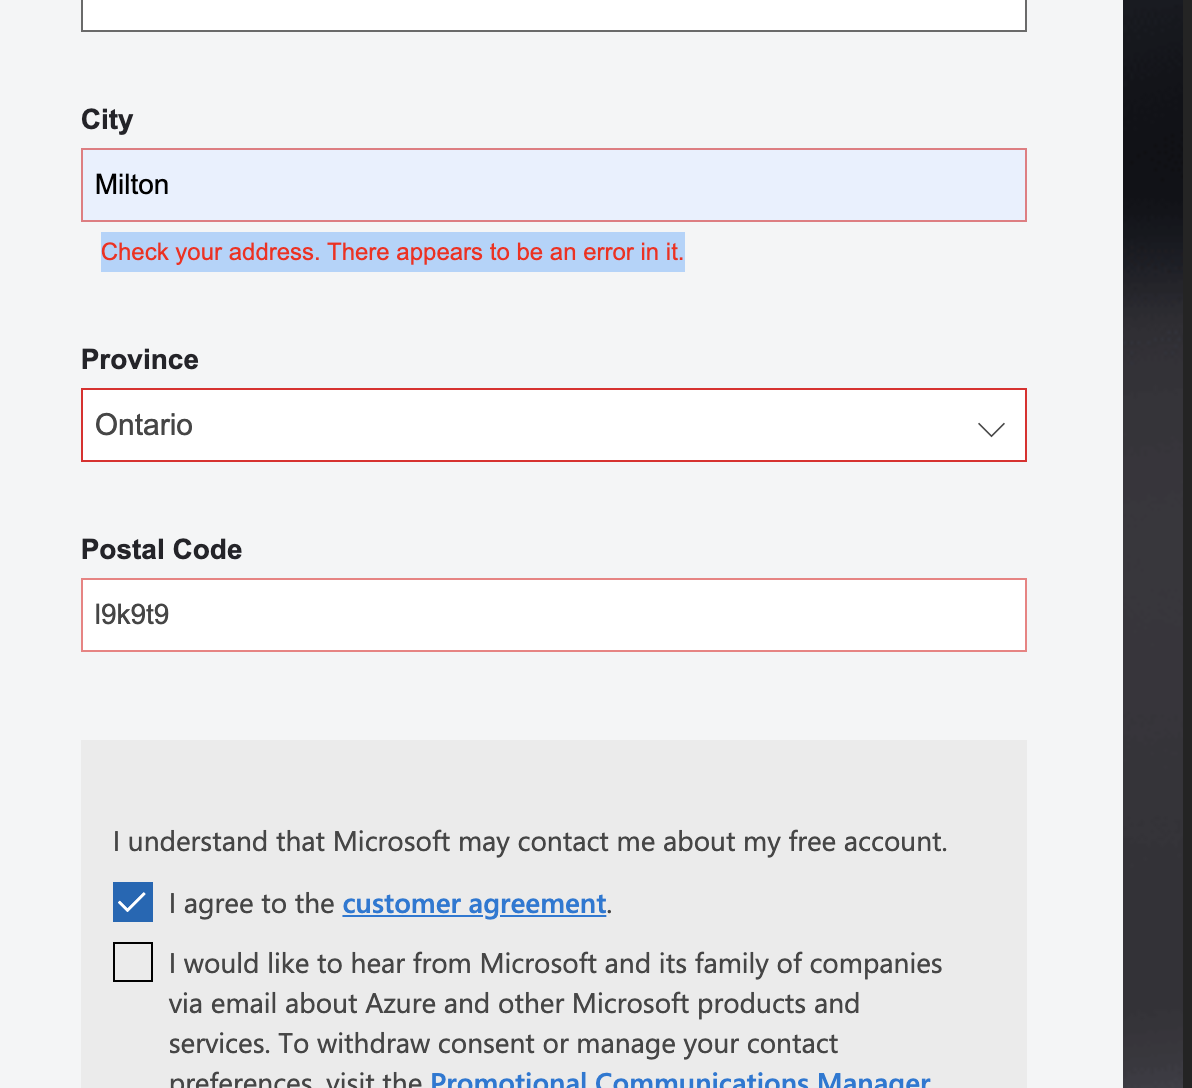Open the customer agreement link
This screenshot has width=1192, height=1088.
click(474, 904)
